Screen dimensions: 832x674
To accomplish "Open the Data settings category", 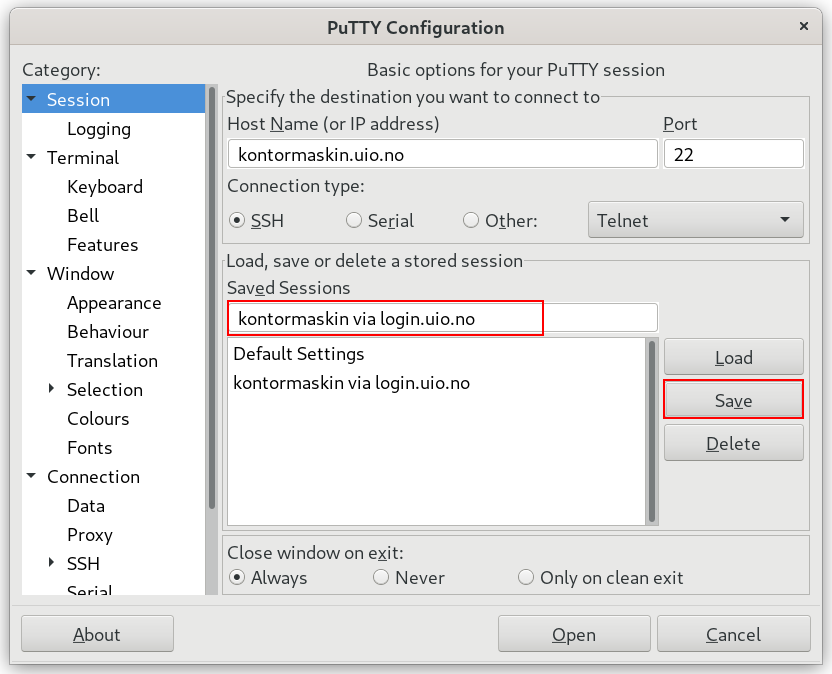I will tap(86, 506).
